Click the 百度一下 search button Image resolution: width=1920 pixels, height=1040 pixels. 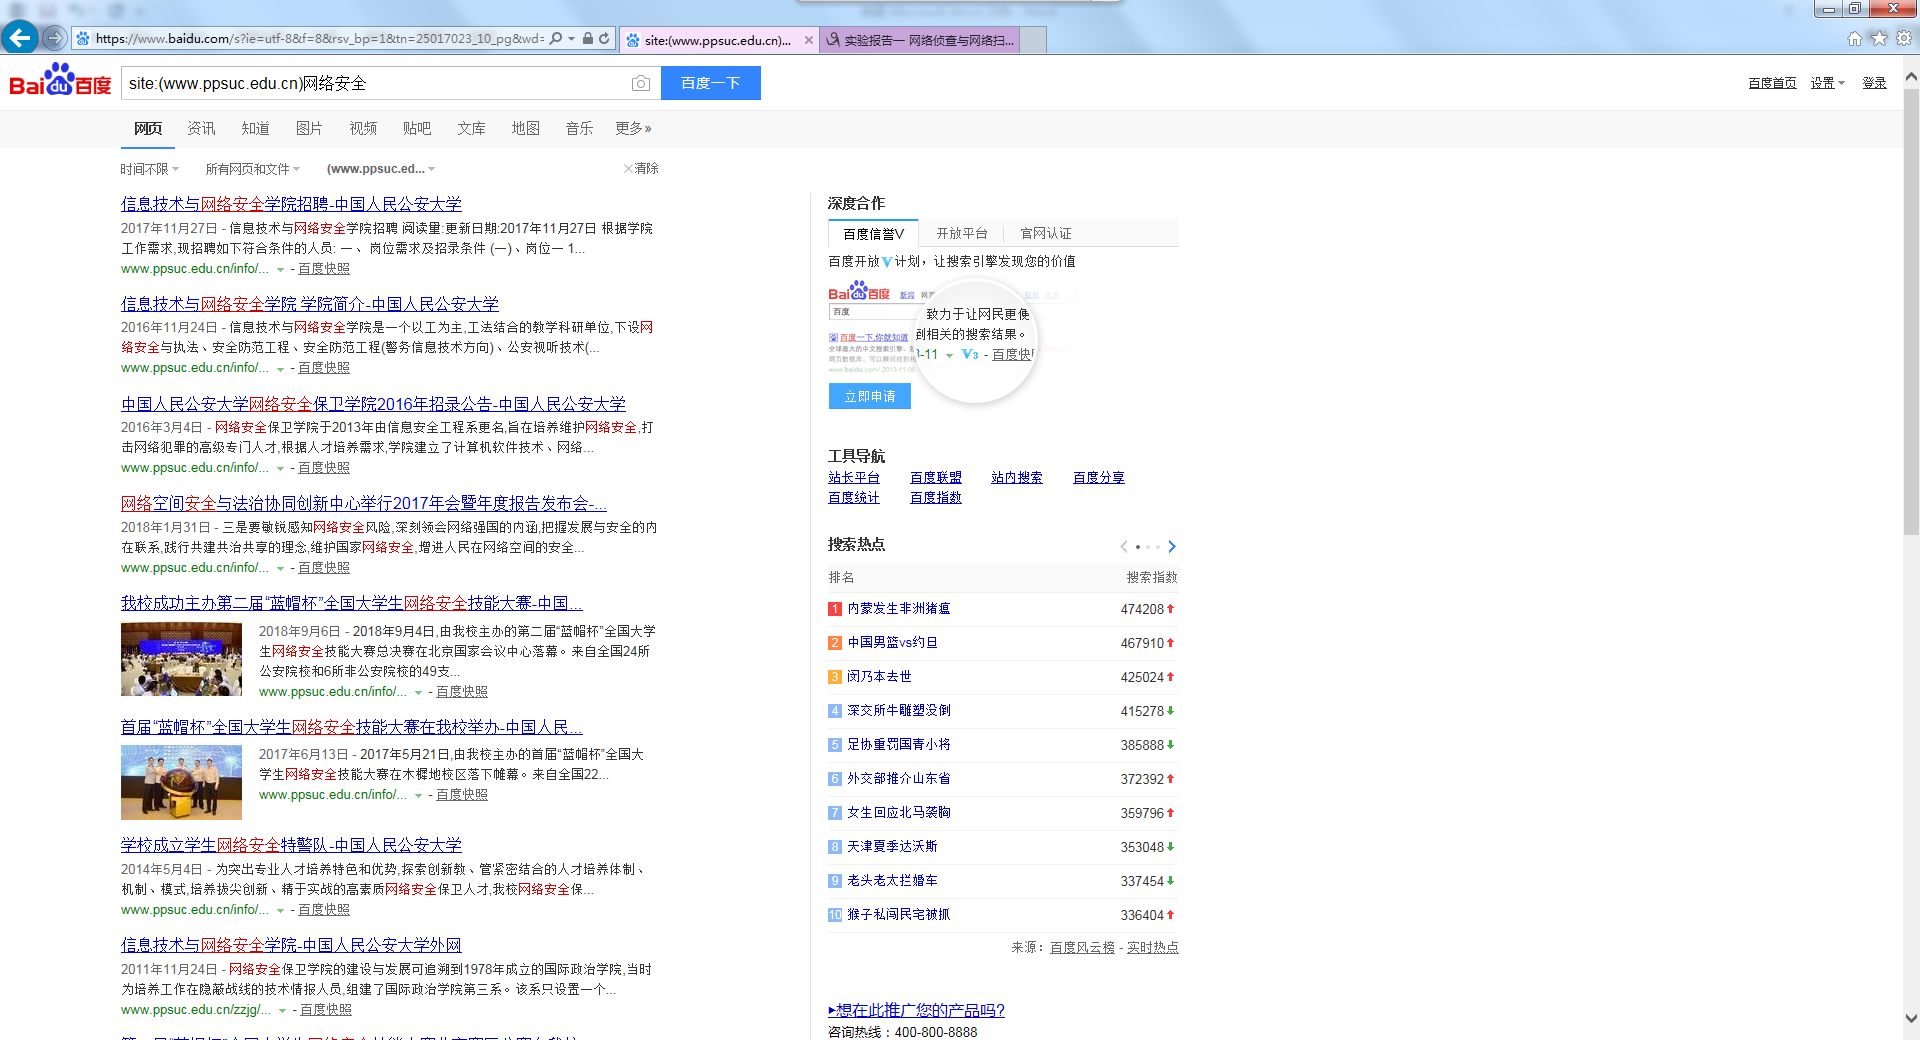(x=711, y=83)
